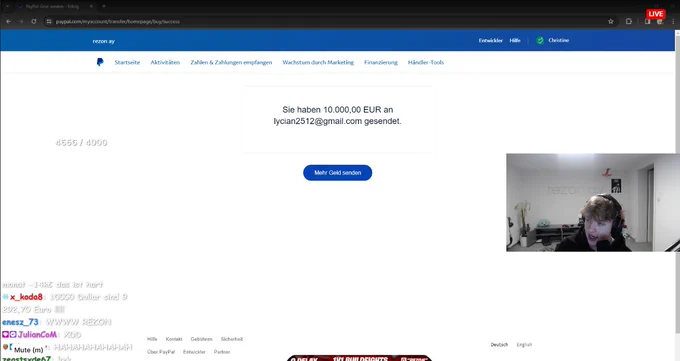
Task: Expand the tab search dropdown arrow
Action: (x=7, y=6)
